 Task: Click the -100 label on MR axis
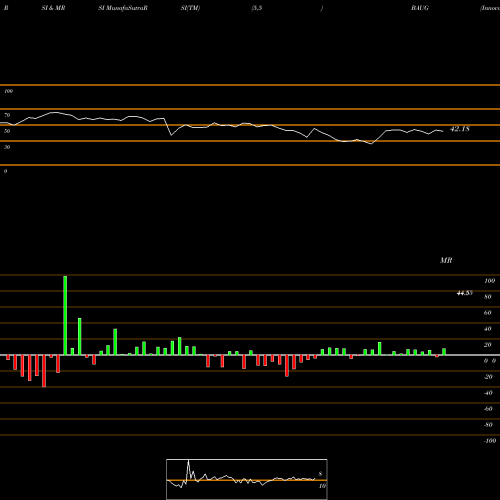[489, 441]
